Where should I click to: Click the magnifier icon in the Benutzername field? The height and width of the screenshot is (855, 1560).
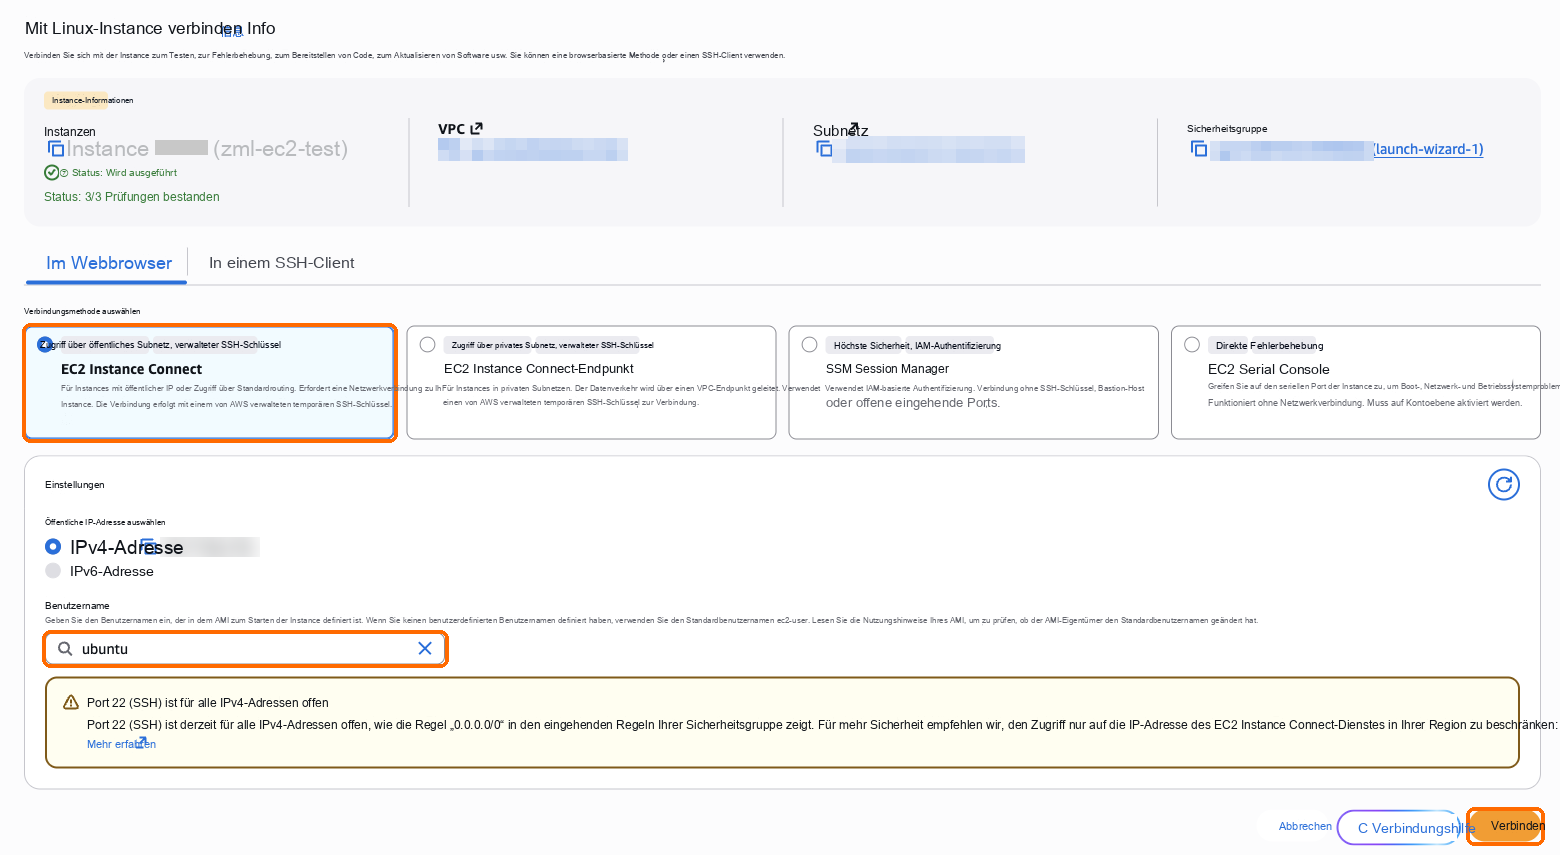point(65,649)
